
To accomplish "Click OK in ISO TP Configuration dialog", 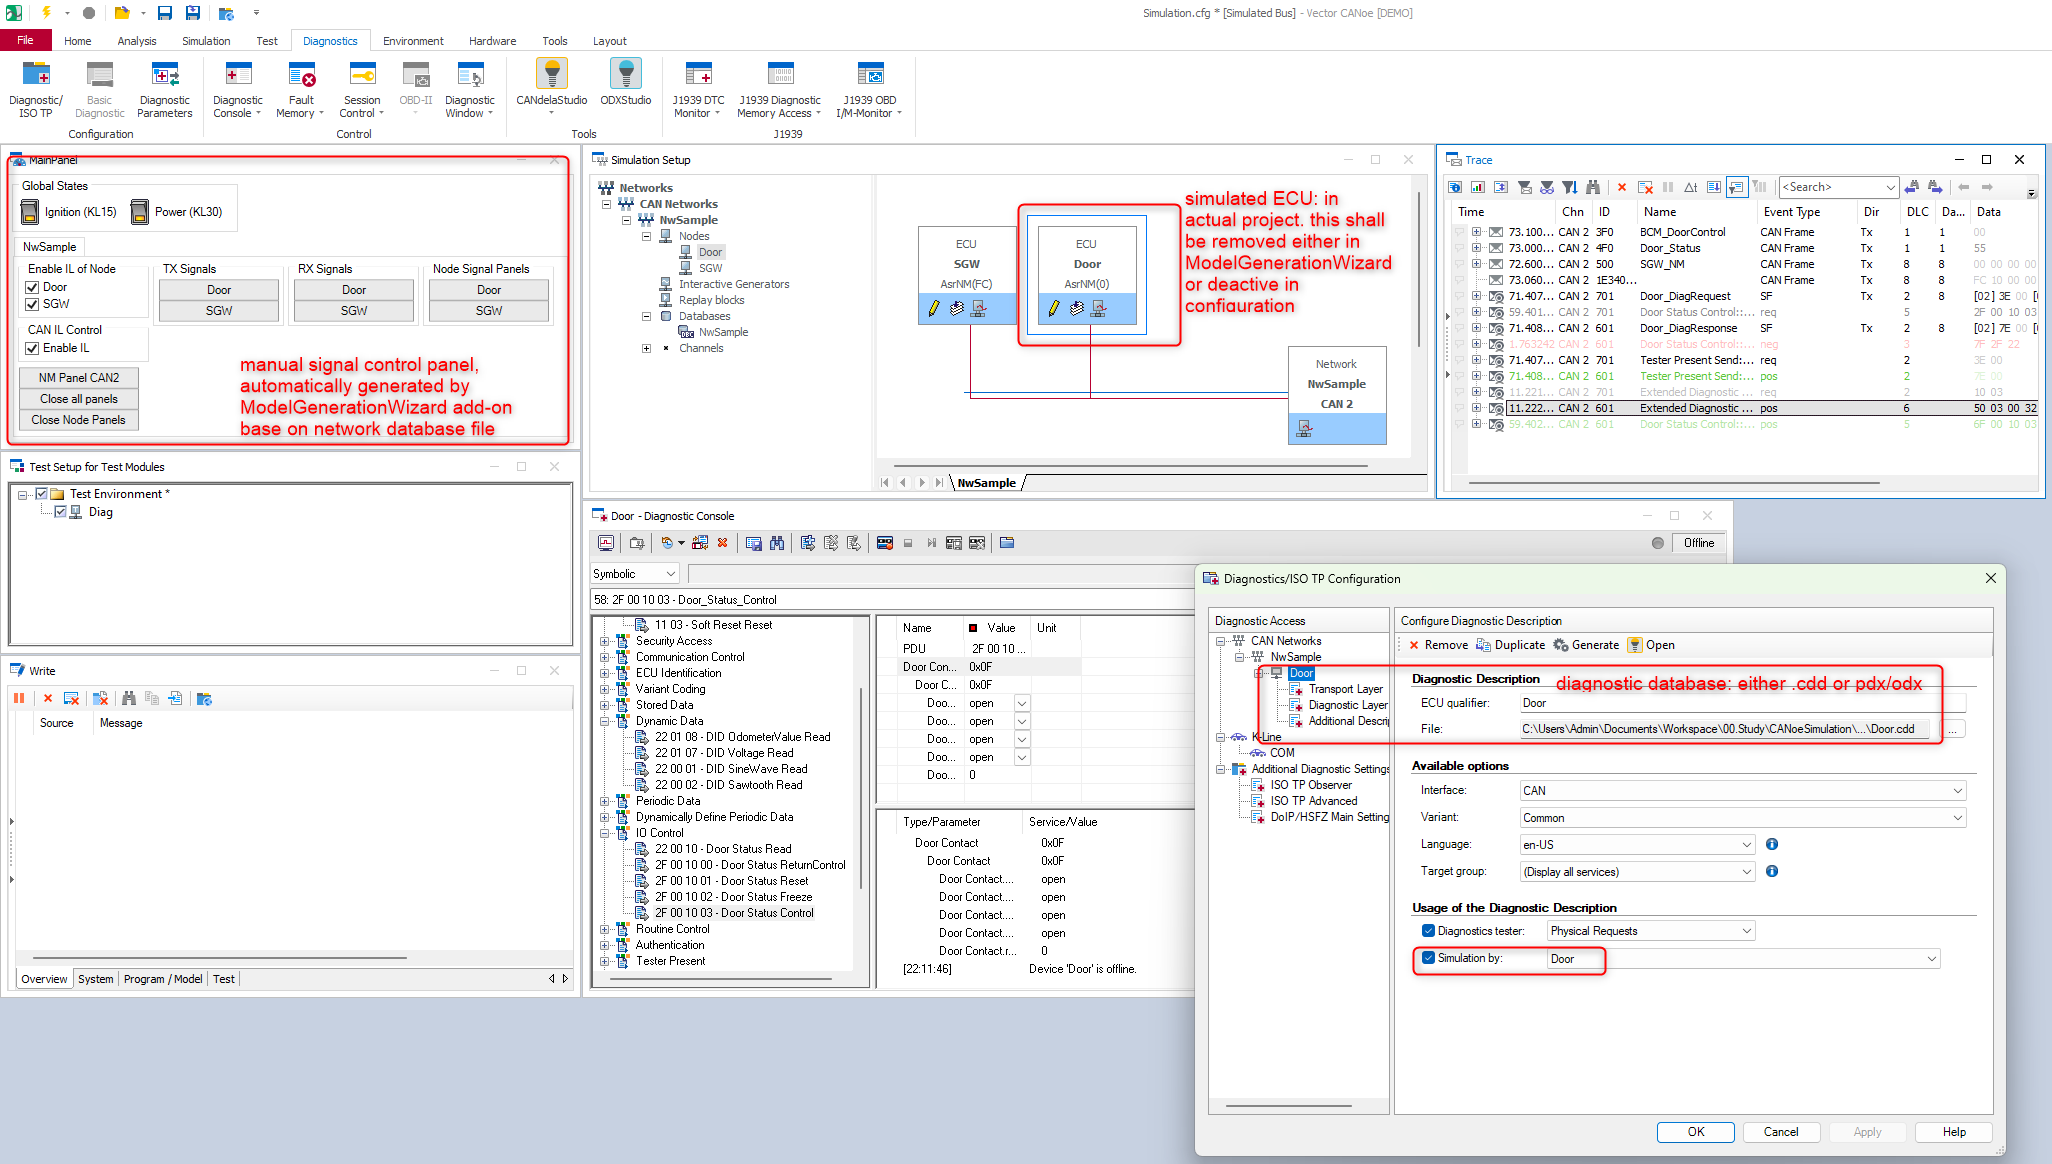I will click(x=1696, y=1132).
